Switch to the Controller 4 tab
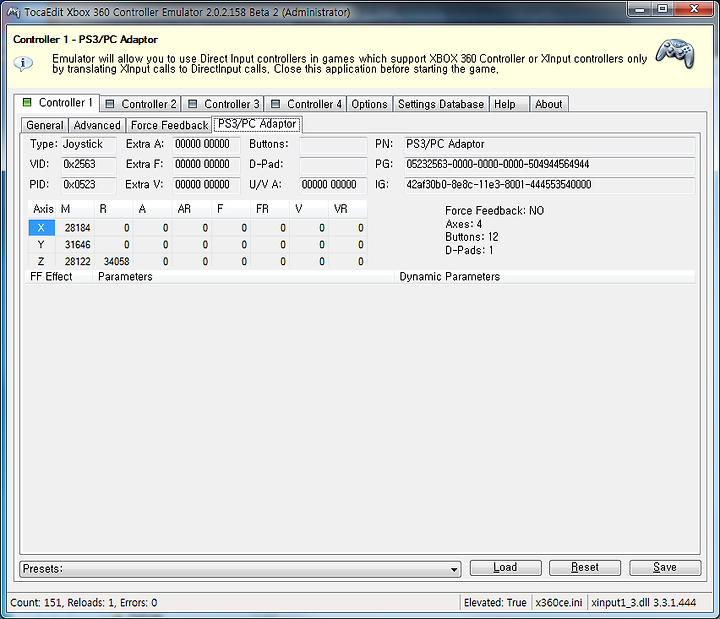This screenshot has height=619, width=720. (x=306, y=104)
